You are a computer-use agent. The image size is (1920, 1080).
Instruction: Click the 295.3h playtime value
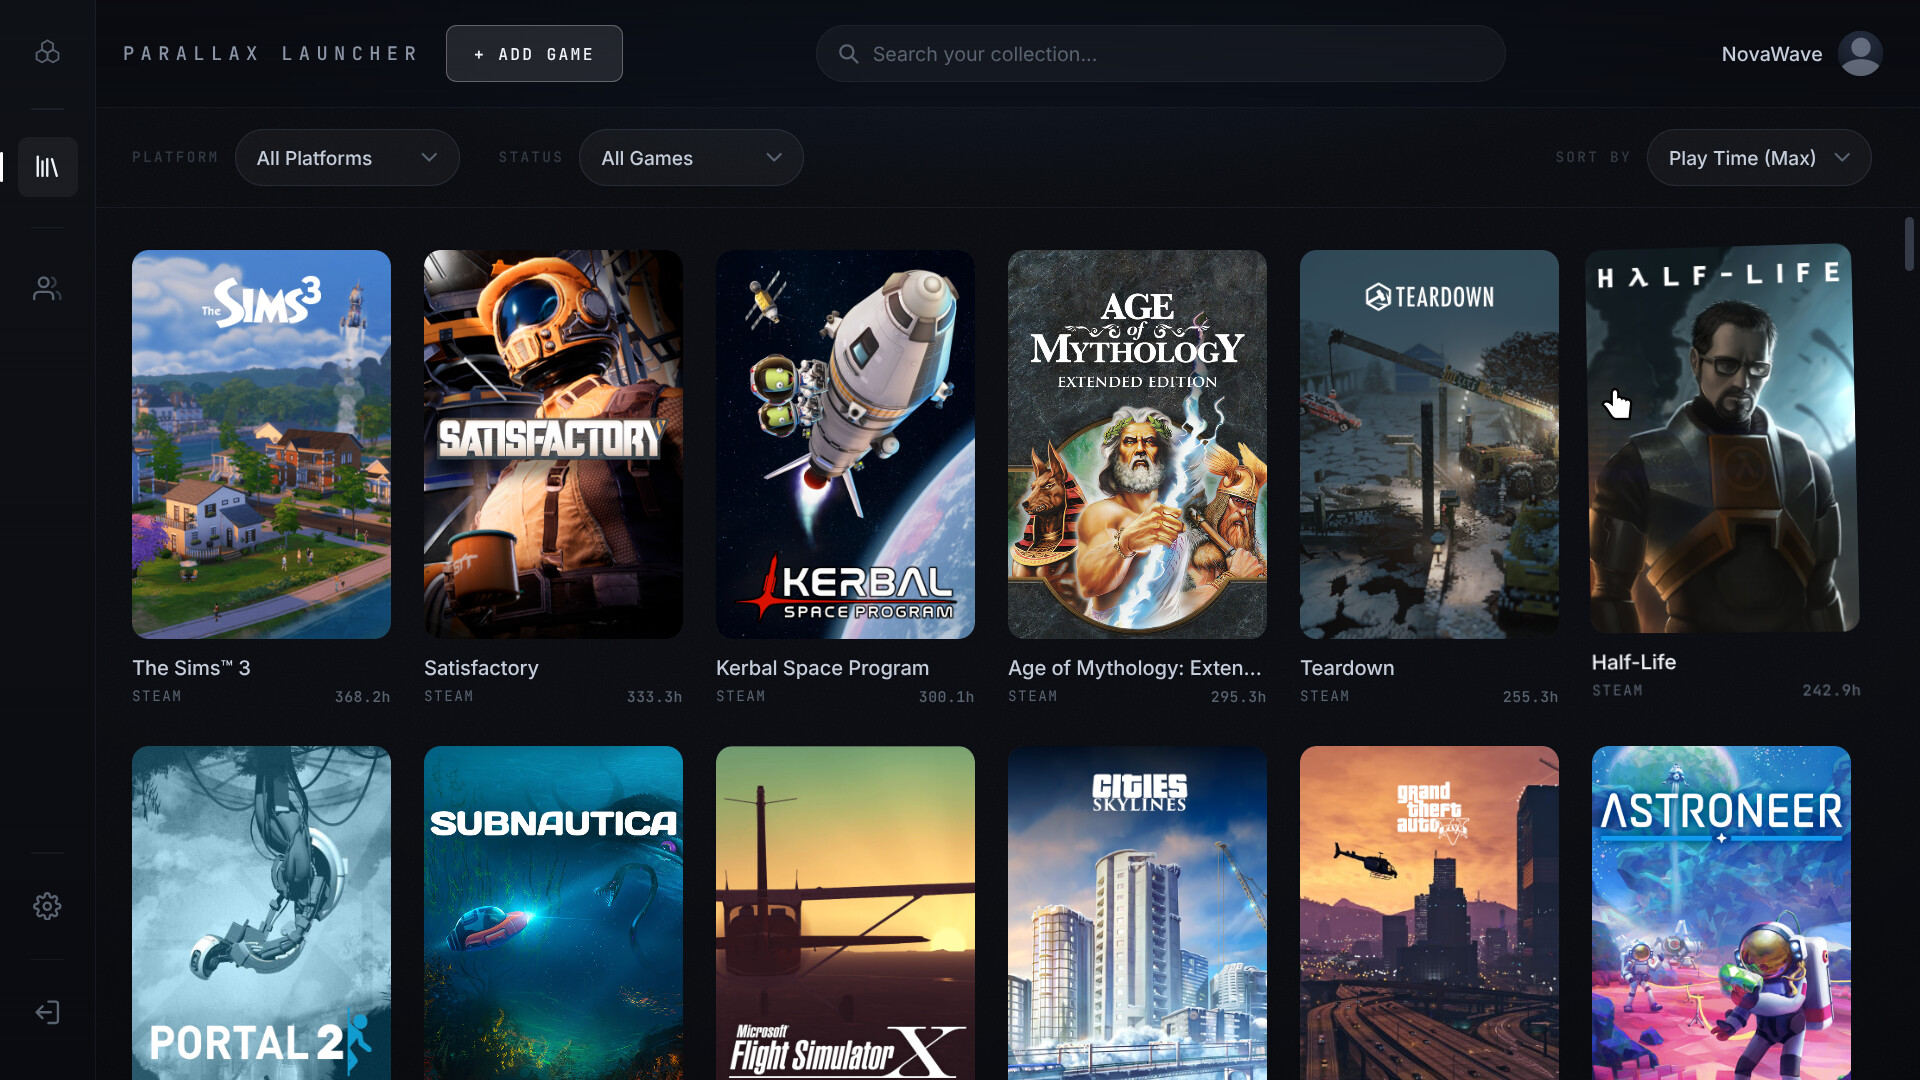point(1238,697)
